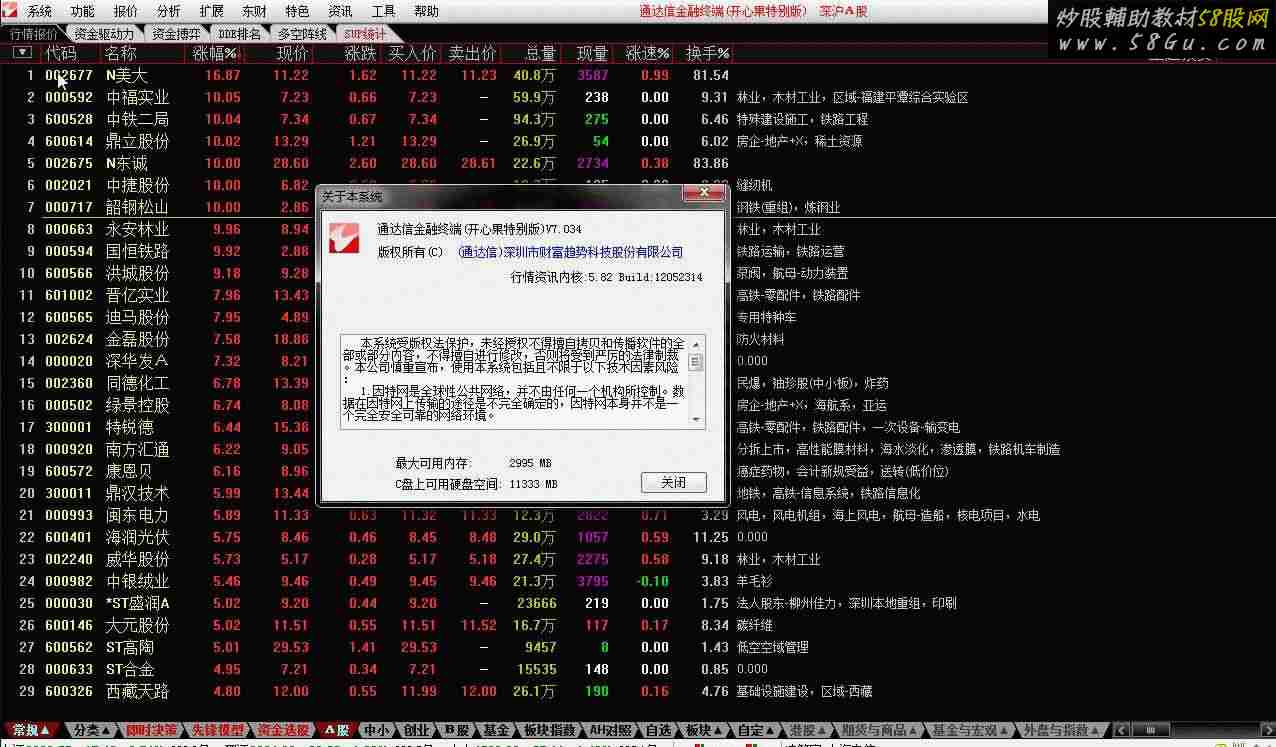Click the 关闭 button in the about dialog
1276x747 pixels.
[x=673, y=482]
